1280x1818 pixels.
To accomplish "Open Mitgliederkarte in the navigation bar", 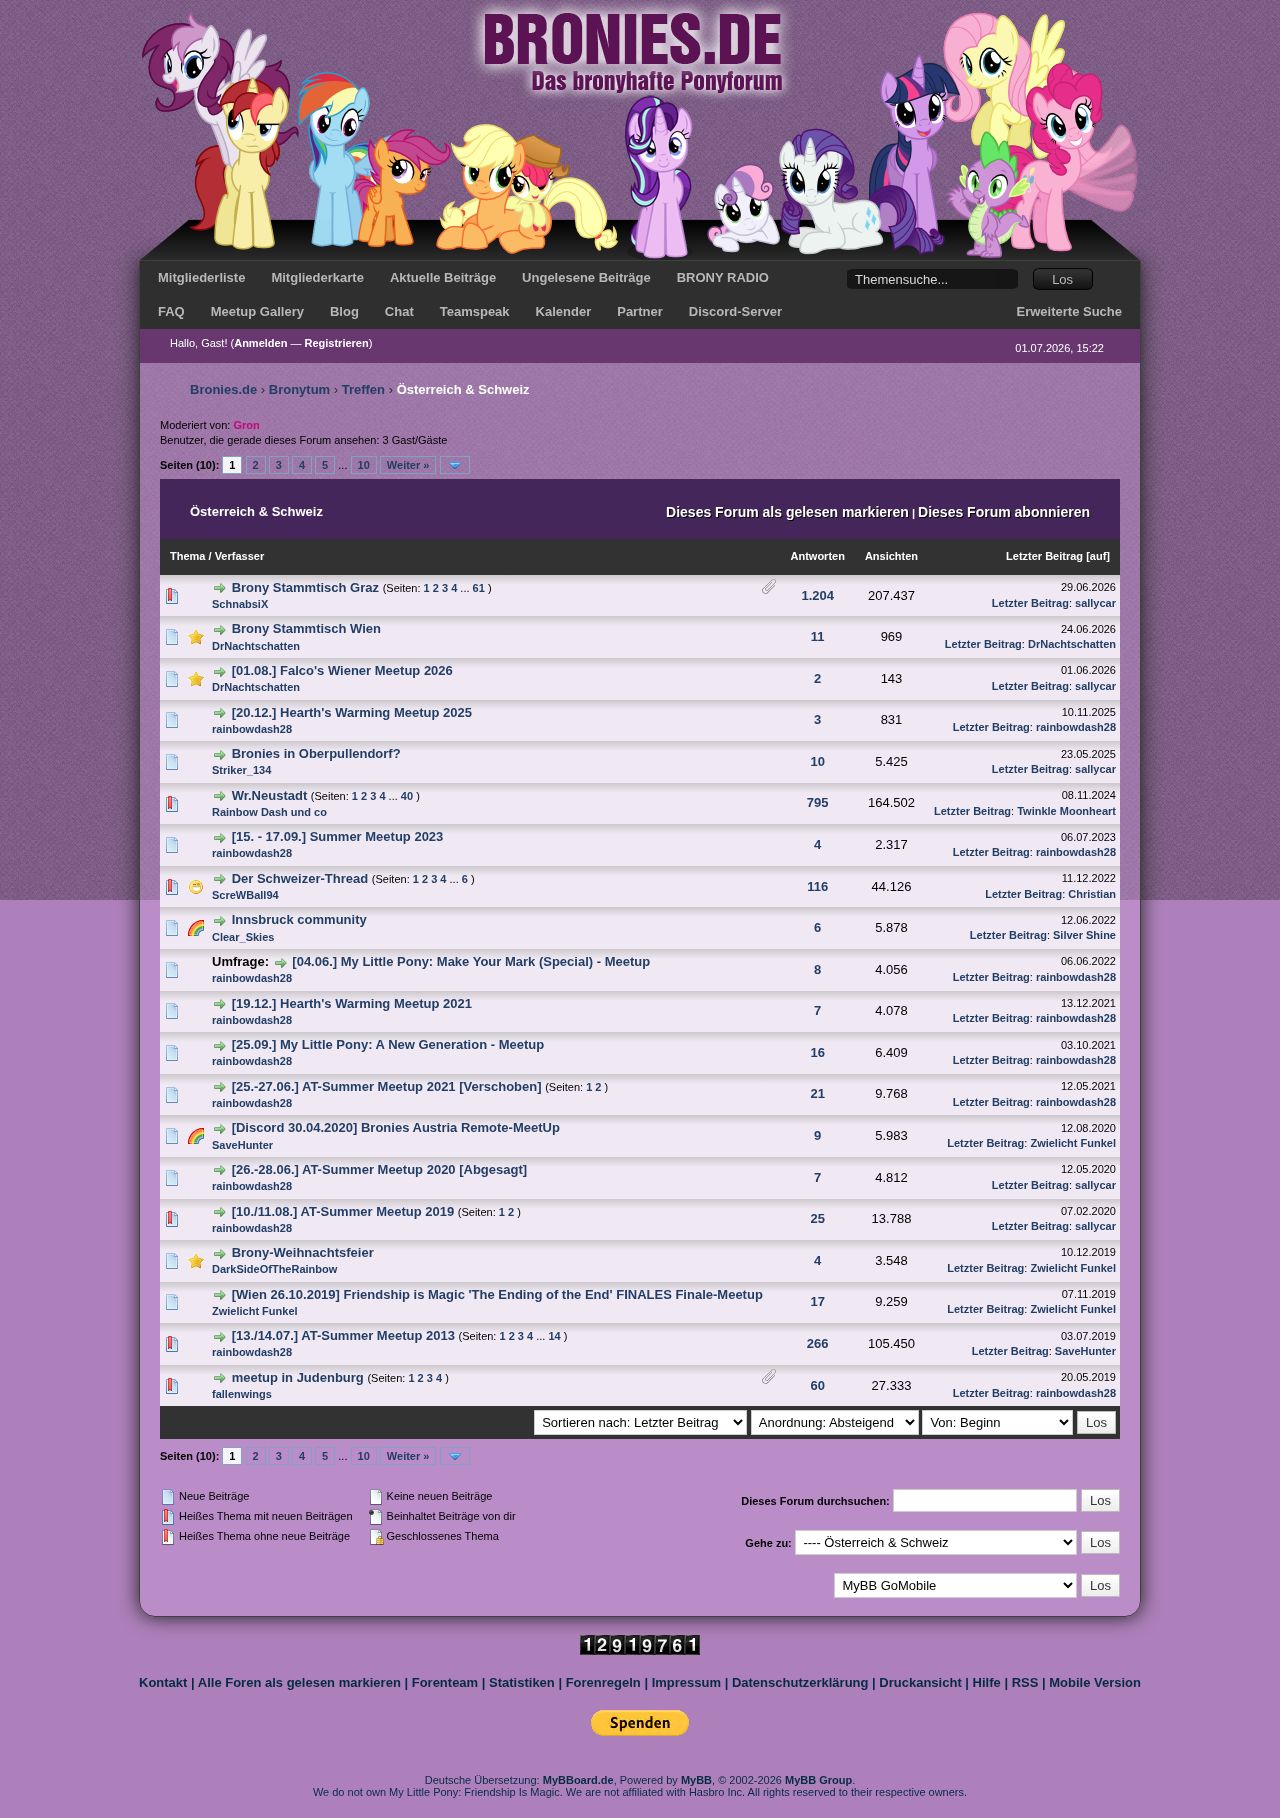I will [x=317, y=278].
